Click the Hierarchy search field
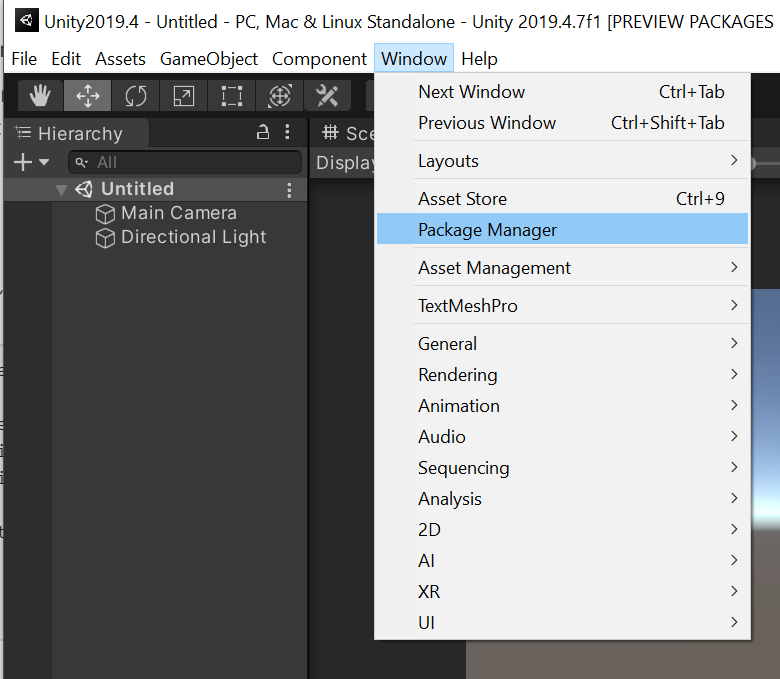The width and height of the screenshot is (780, 679). coord(185,162)
